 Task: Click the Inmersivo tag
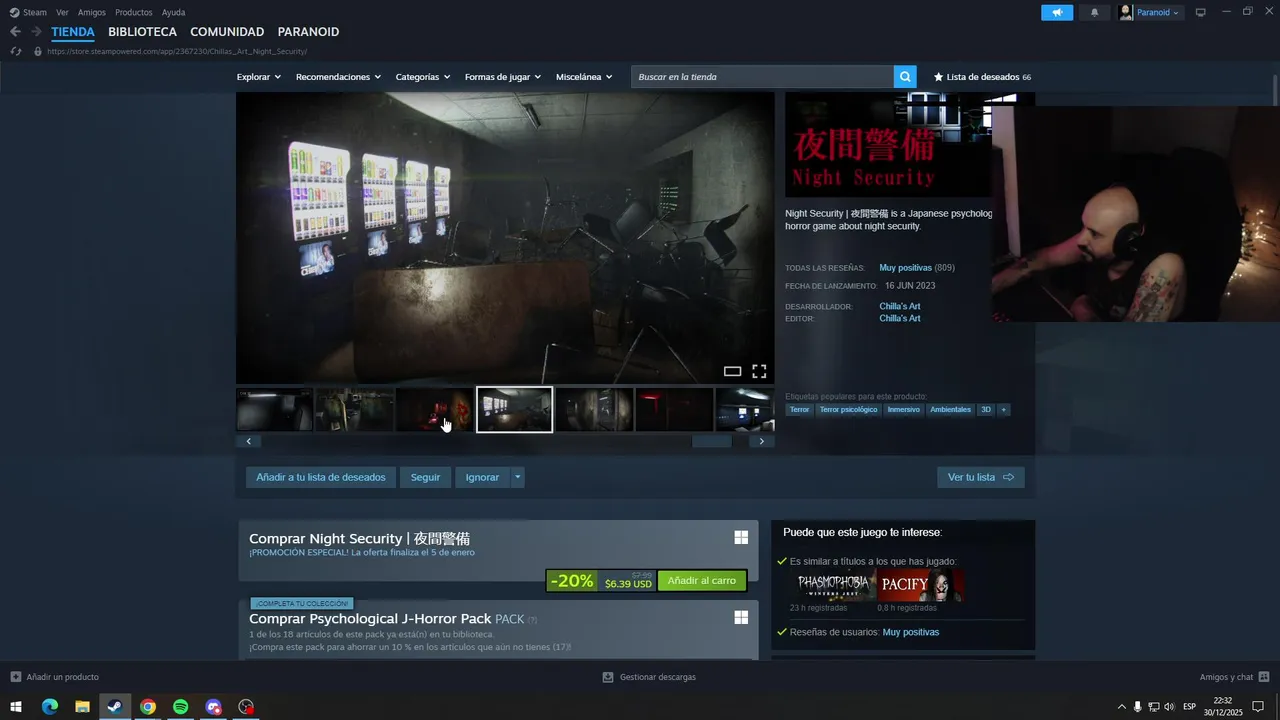903,409
